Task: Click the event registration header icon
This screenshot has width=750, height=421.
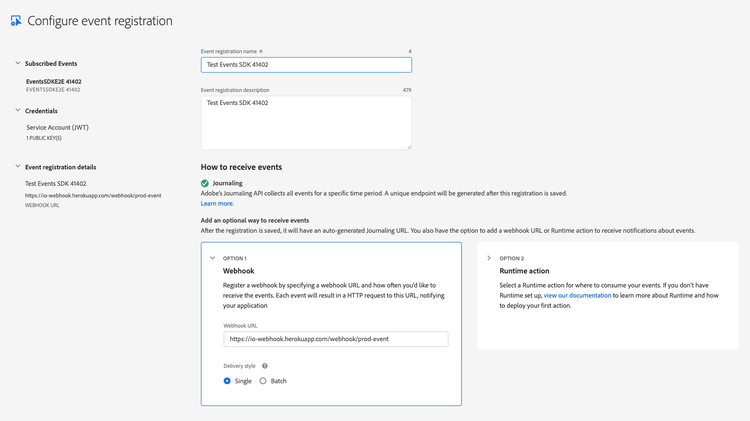Action: pyautogui.click(x=15, y=21)
